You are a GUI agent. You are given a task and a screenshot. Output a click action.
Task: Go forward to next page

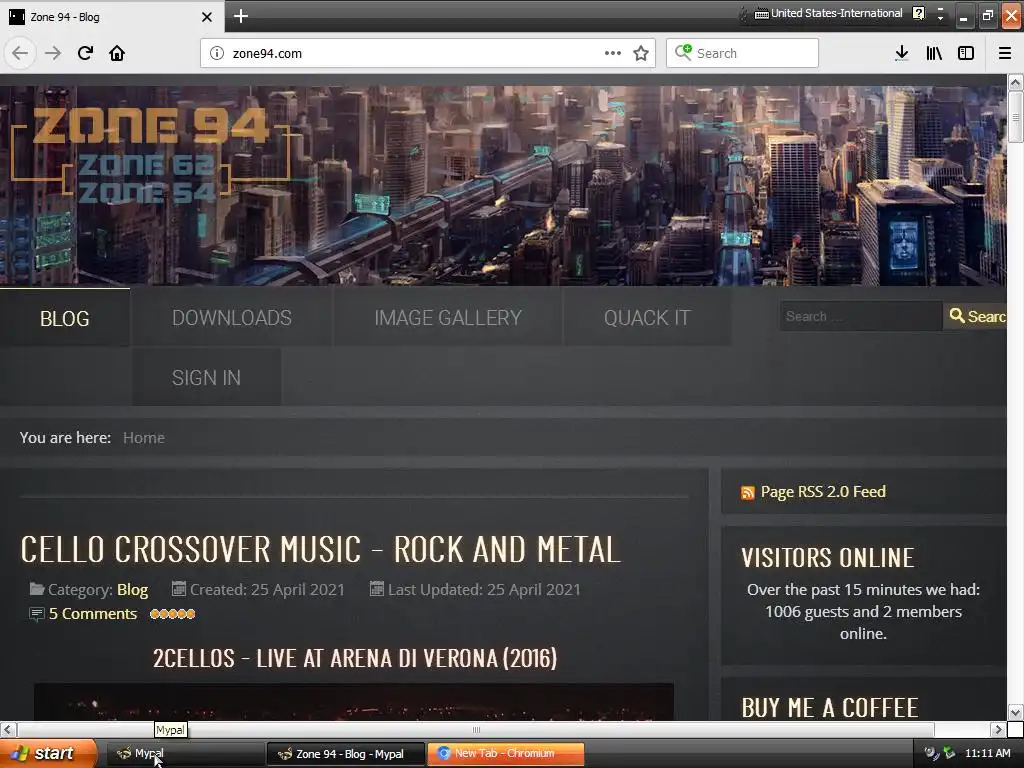(x=53, y=53)
